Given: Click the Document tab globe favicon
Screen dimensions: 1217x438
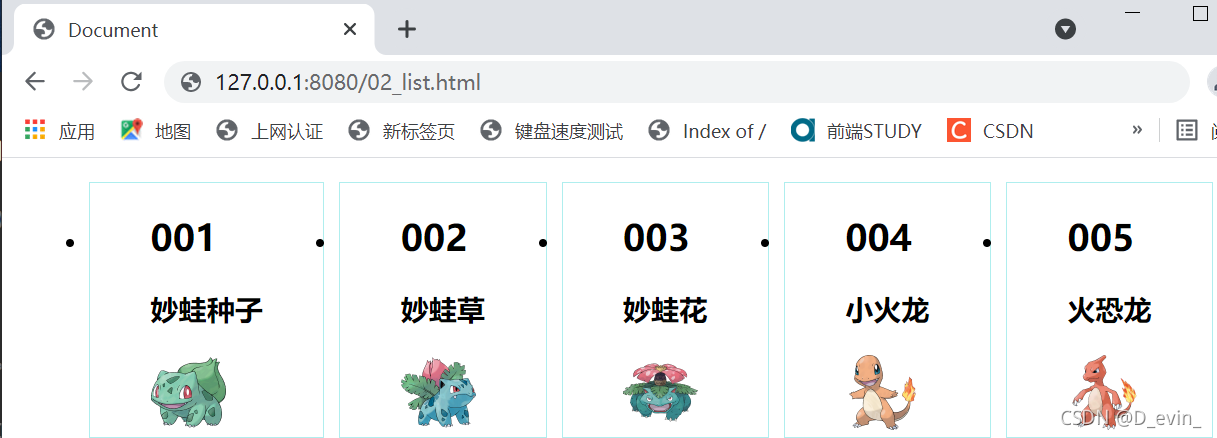Looking at the screenshot, I should 44,29.
